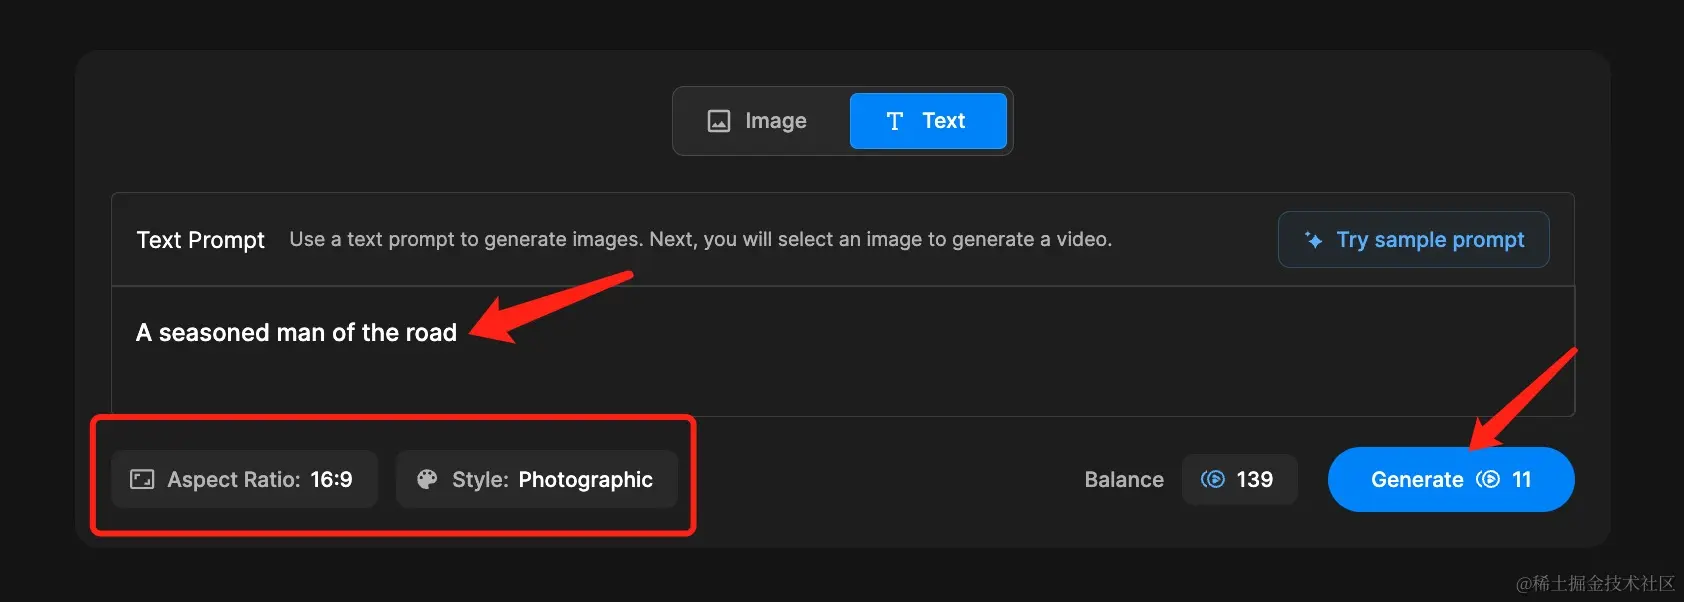Focus the text prompt input field
The image size is (1684, 602).
[x=842, y=351]
